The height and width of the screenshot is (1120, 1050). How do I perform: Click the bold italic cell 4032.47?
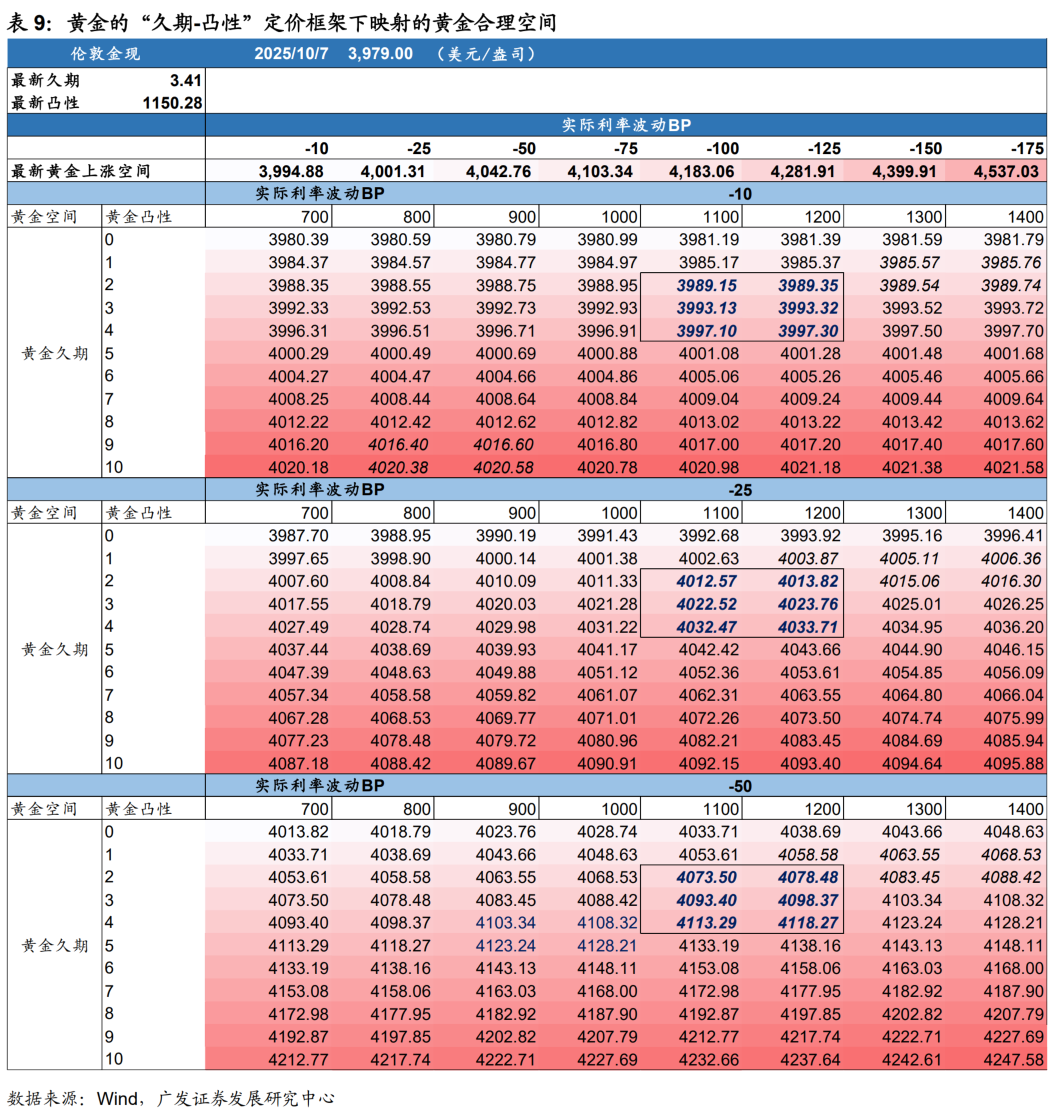[708, 626]
